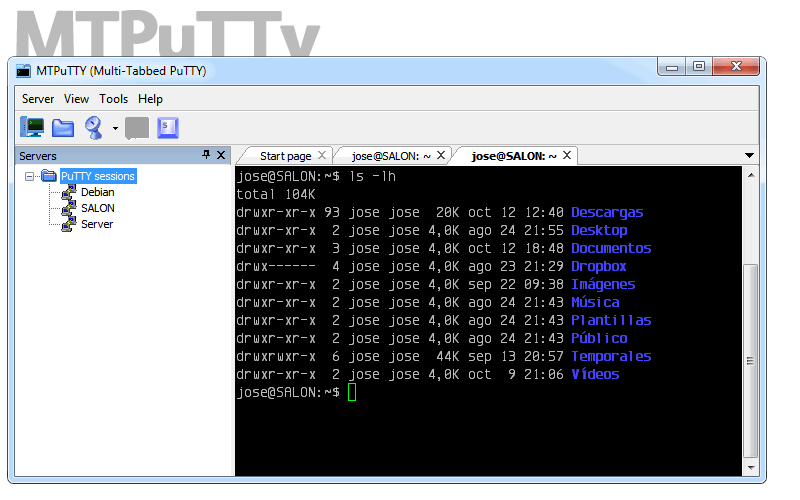
Task: Click the 'ls -lh' command text
Action: 372,177
